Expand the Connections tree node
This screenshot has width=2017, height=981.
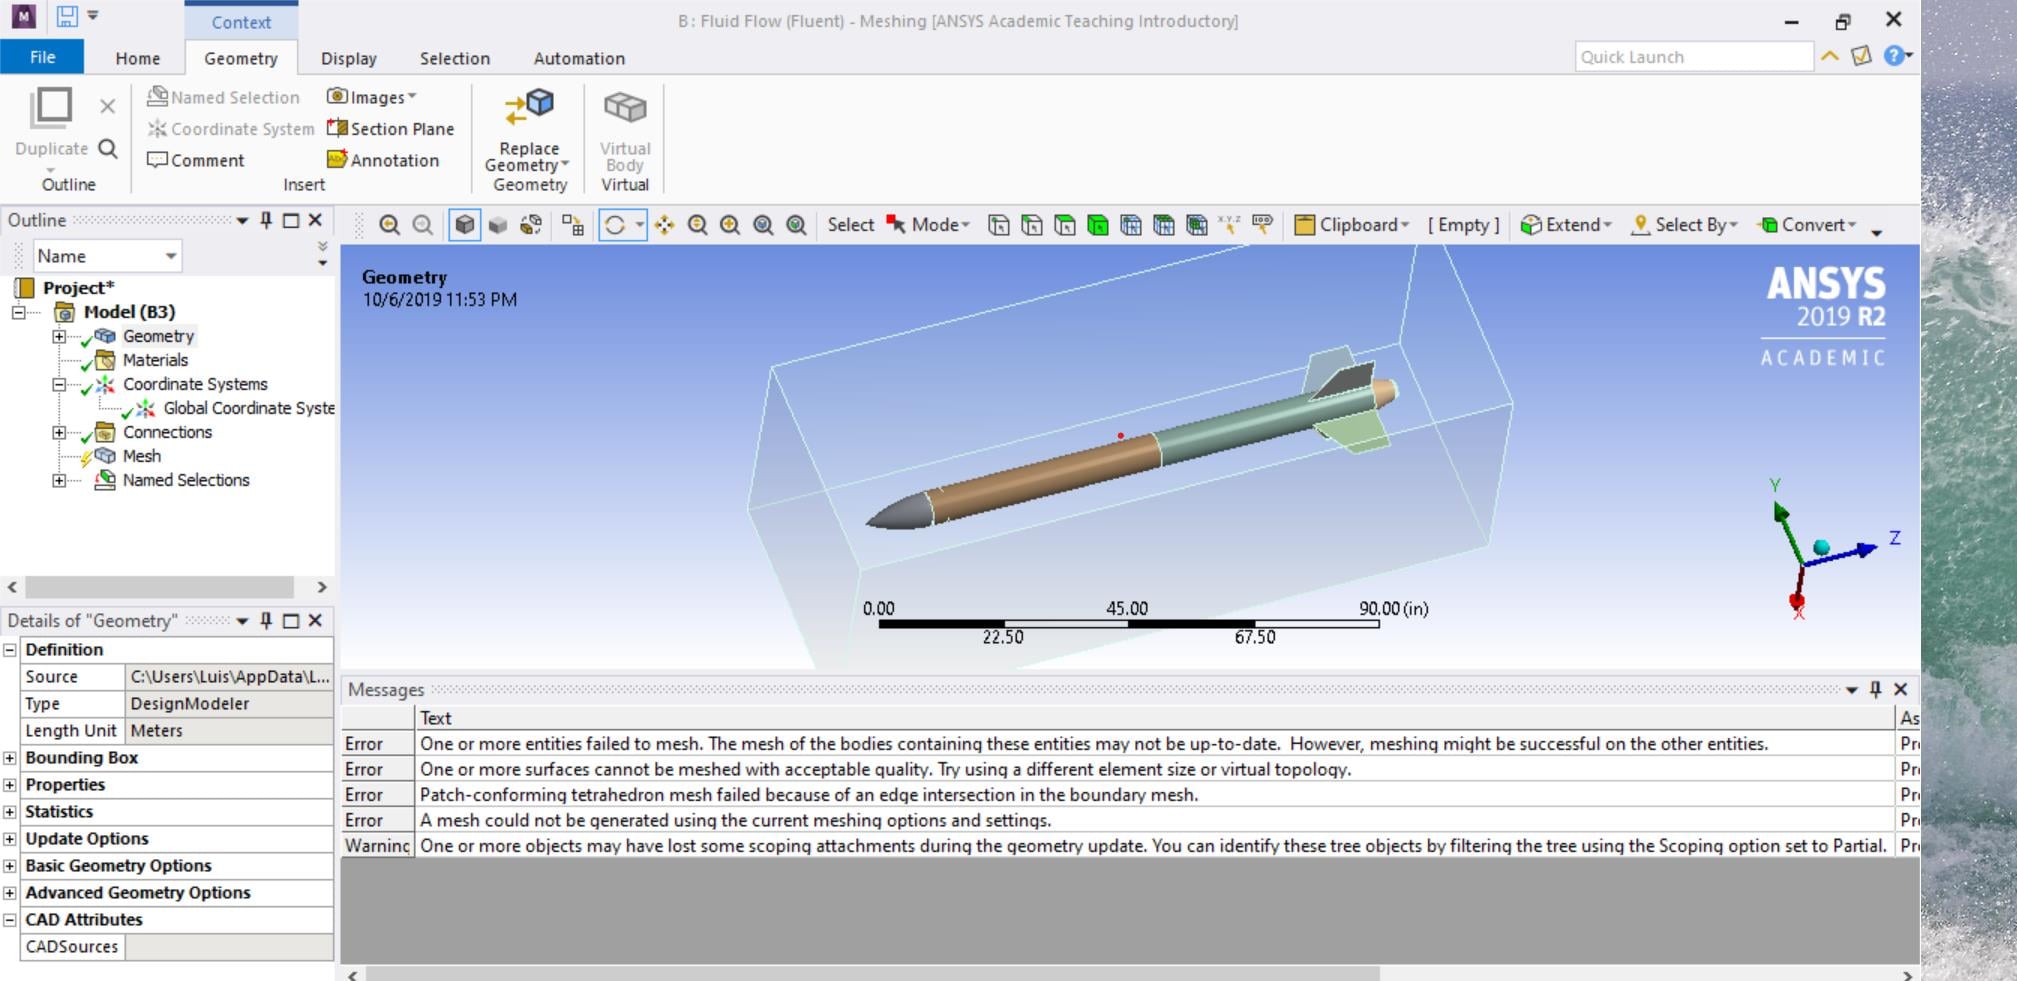click(x=59, y=432)
